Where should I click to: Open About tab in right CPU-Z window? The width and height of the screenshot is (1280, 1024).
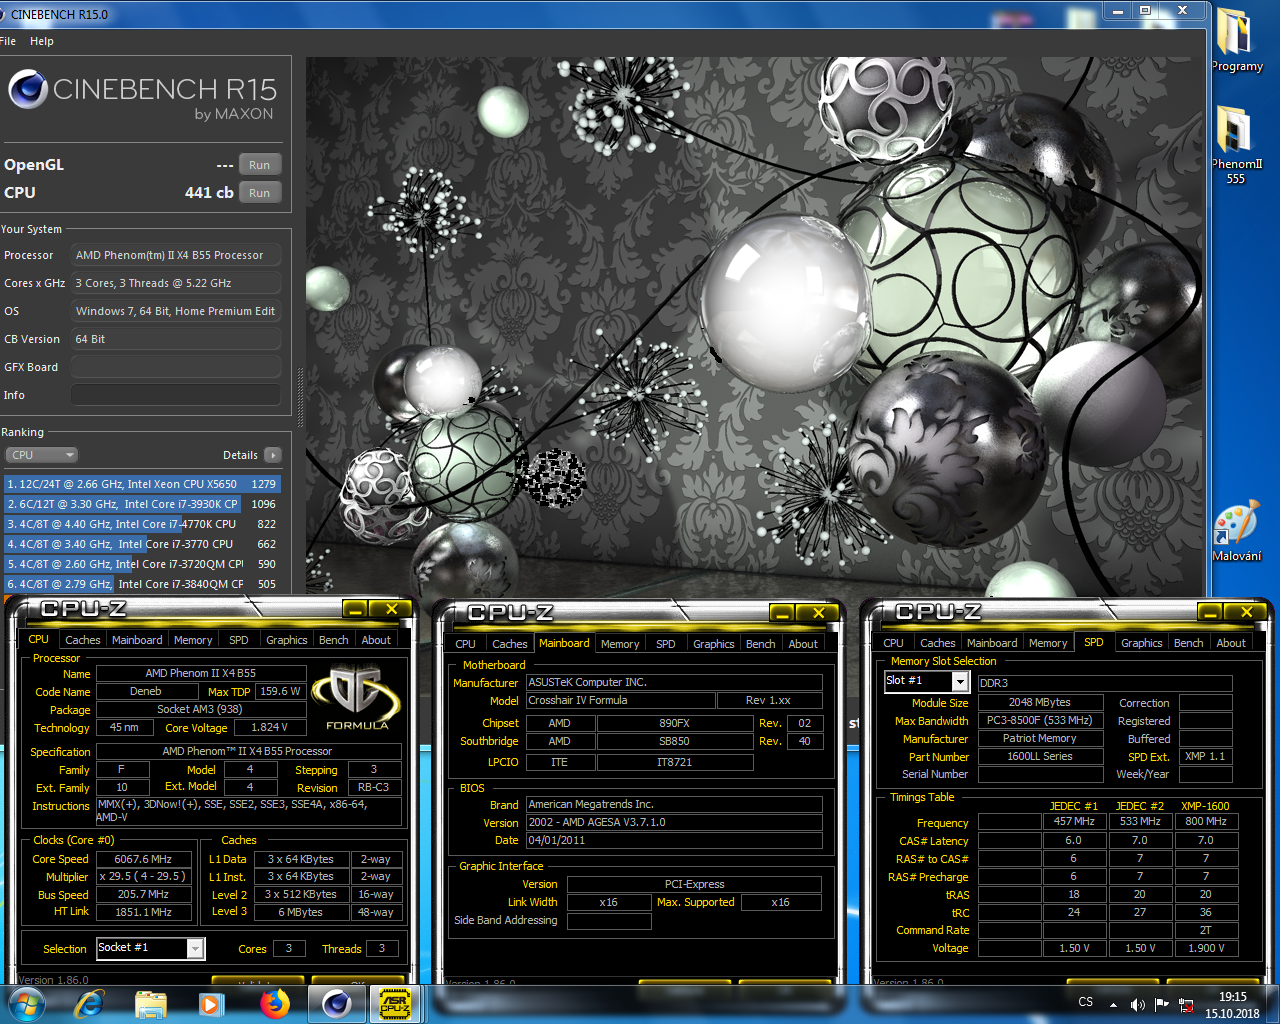1231,643
